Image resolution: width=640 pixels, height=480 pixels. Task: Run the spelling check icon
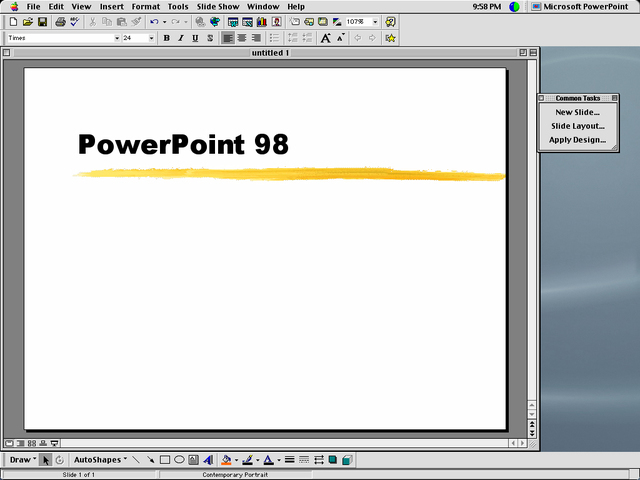click(x=75, y=22)
